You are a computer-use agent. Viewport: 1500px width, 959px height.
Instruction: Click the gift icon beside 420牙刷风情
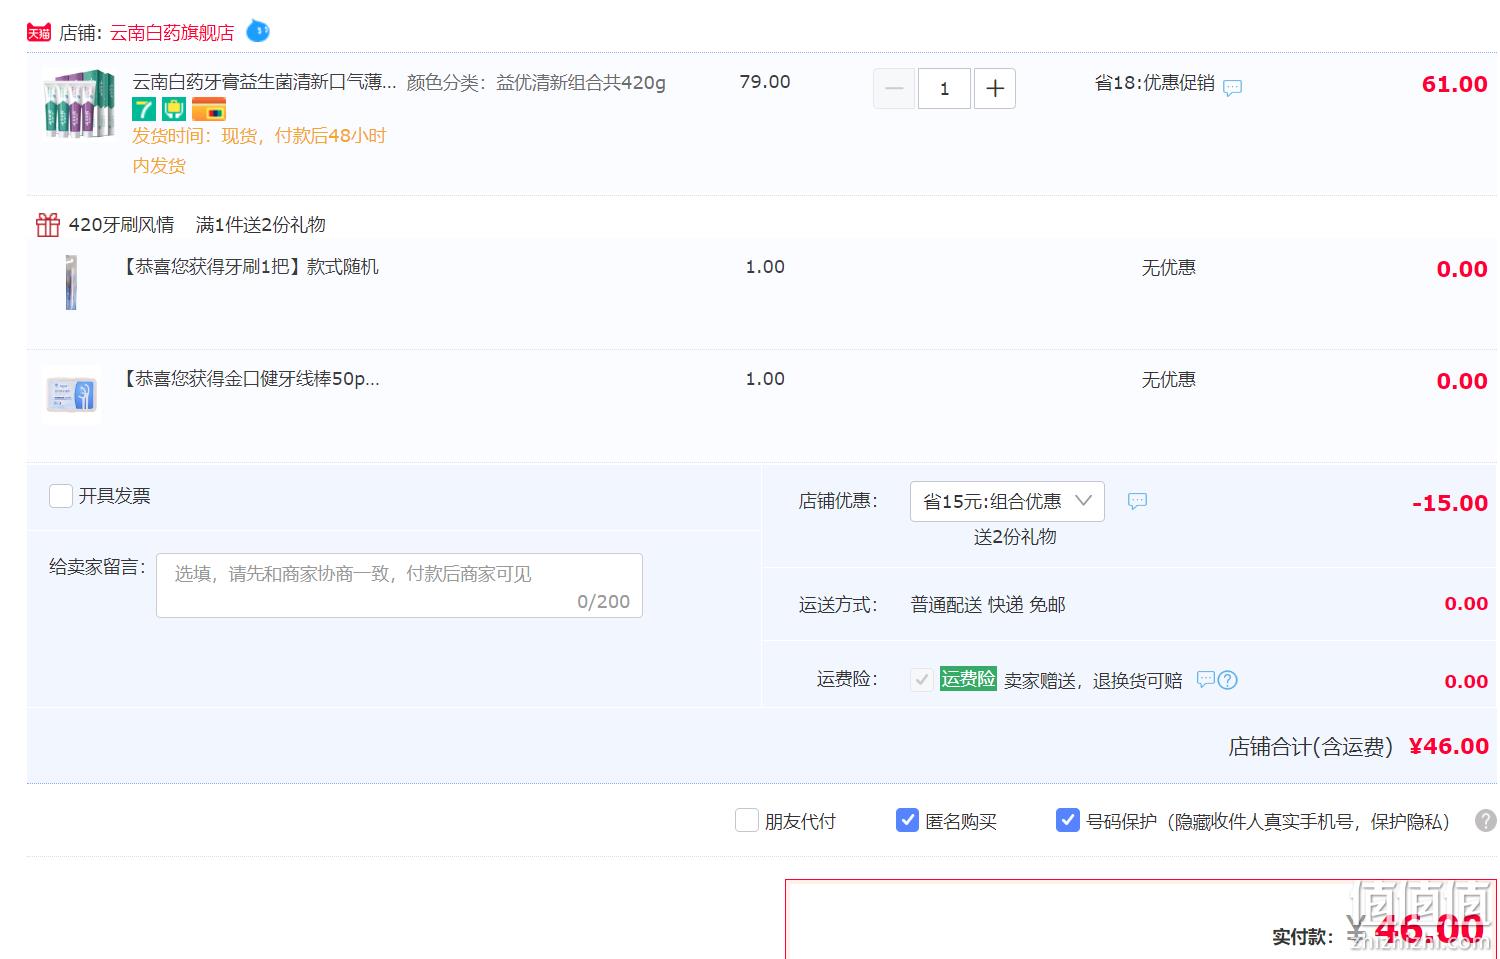(x=48, y=224)
